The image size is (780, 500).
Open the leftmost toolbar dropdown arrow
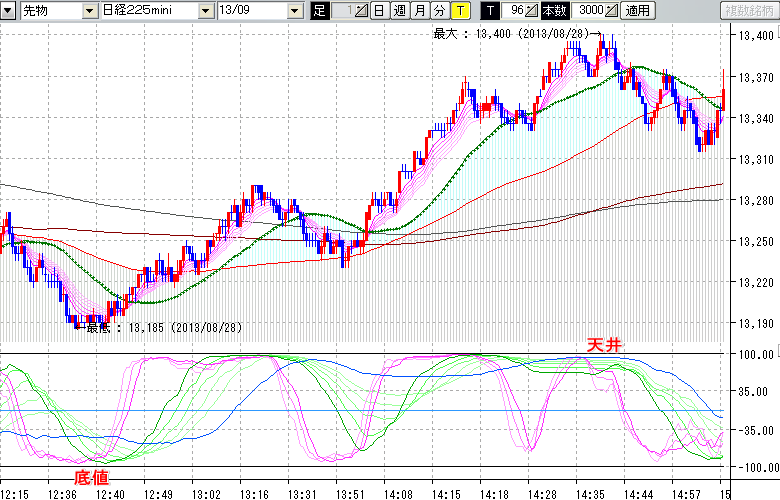coord(7,11)
